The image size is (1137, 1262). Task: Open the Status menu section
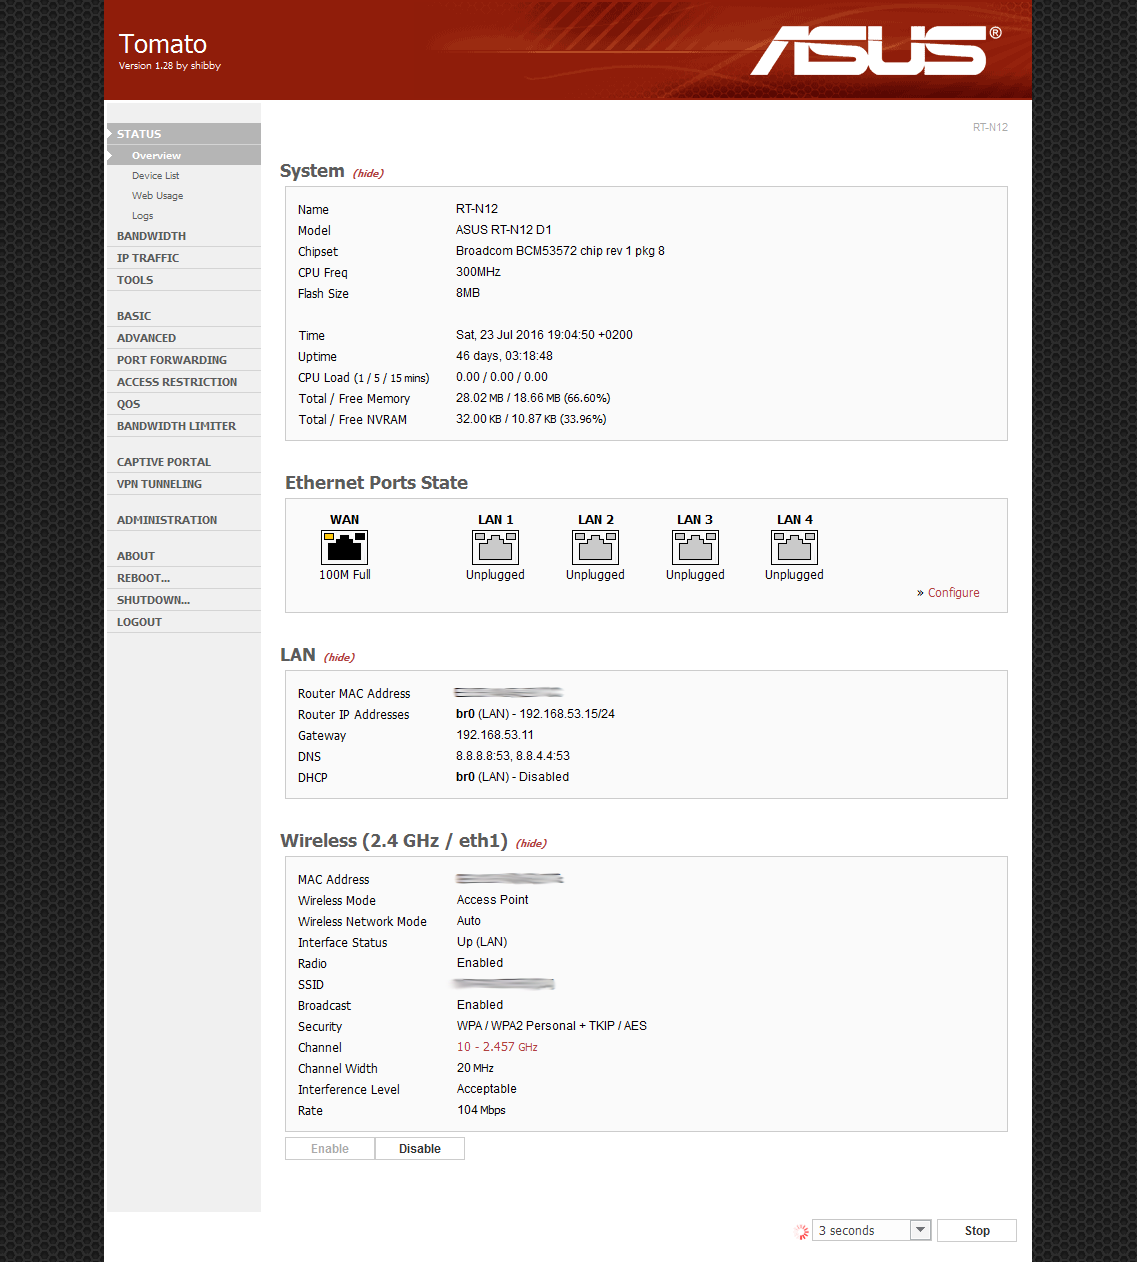pos(184,134)
